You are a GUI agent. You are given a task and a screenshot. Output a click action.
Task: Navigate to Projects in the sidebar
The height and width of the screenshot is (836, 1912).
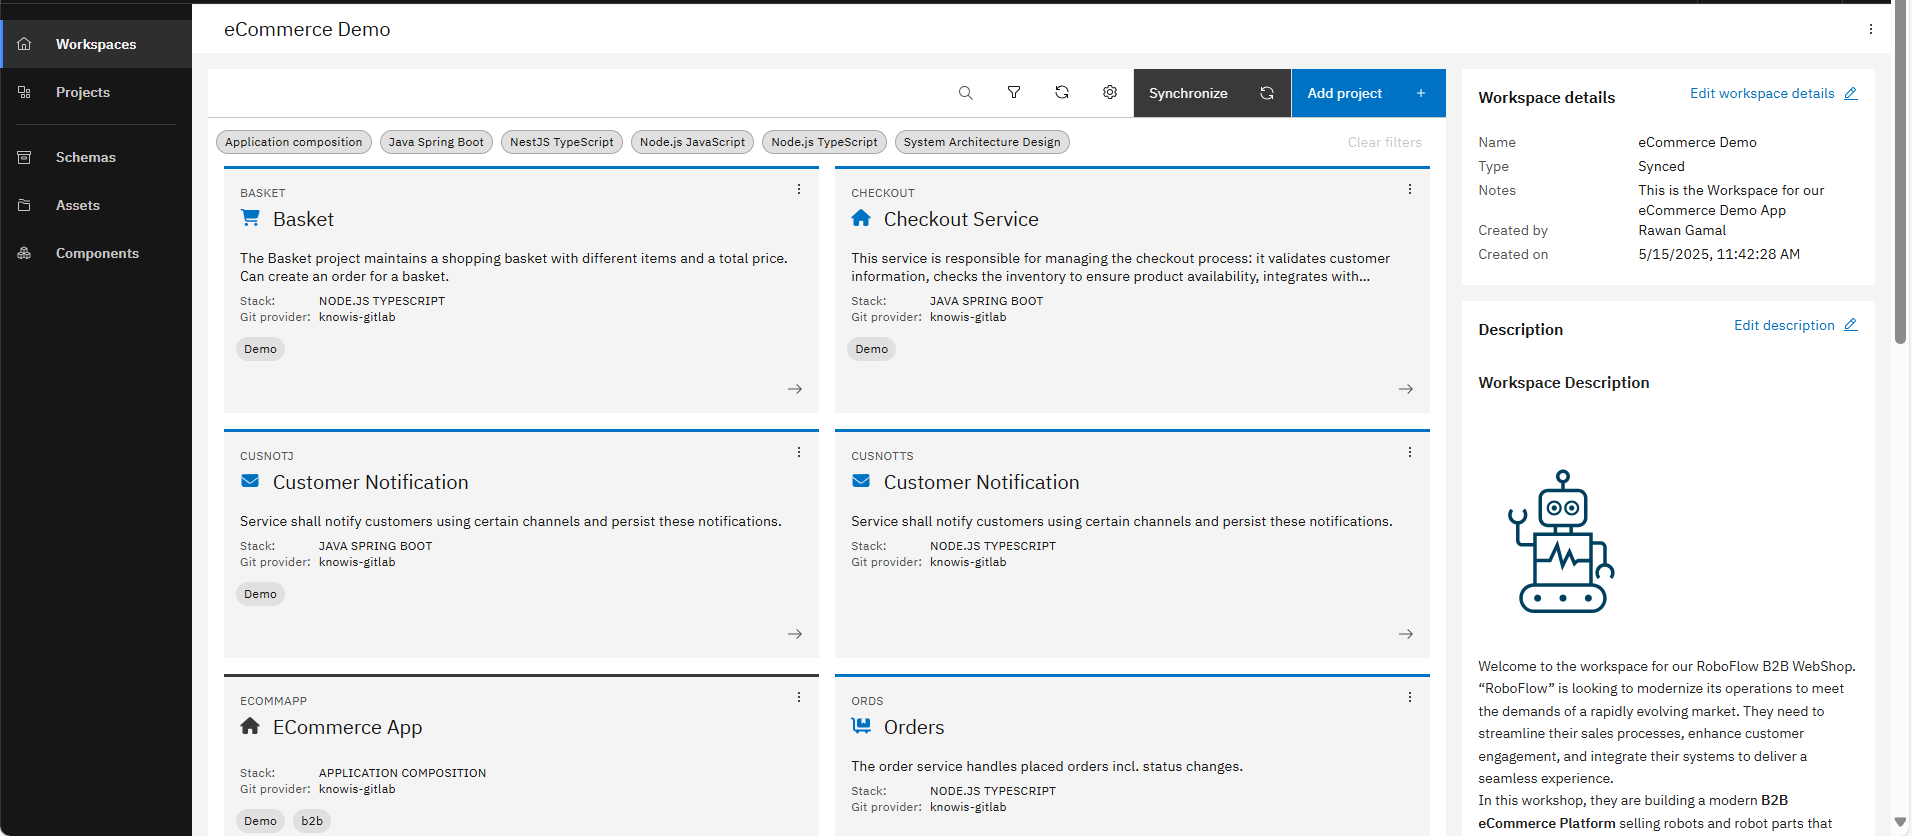point(83,92)
